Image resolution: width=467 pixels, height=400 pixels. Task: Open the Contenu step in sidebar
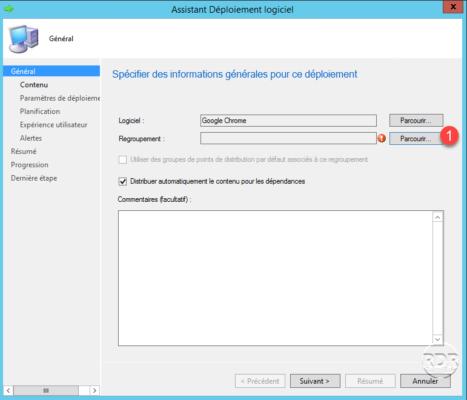pos(34,85)
